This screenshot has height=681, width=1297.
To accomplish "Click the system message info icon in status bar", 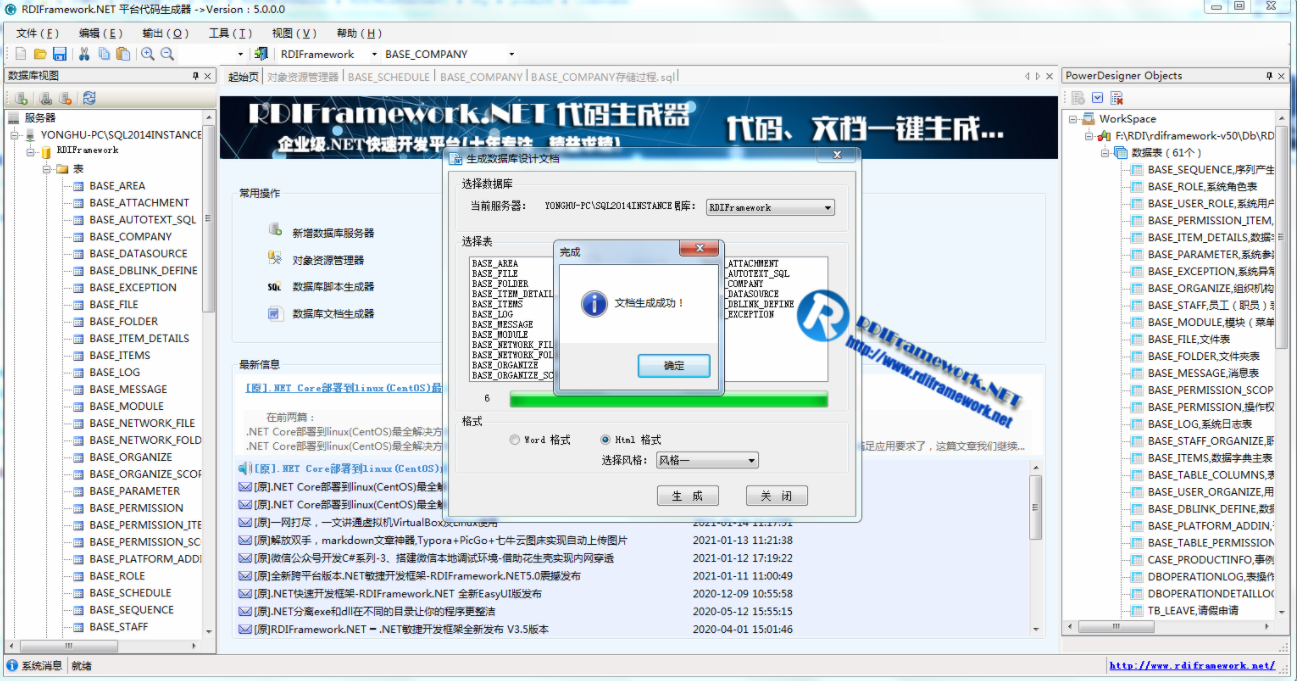I will pyautogui.click(x=12, y=666).
